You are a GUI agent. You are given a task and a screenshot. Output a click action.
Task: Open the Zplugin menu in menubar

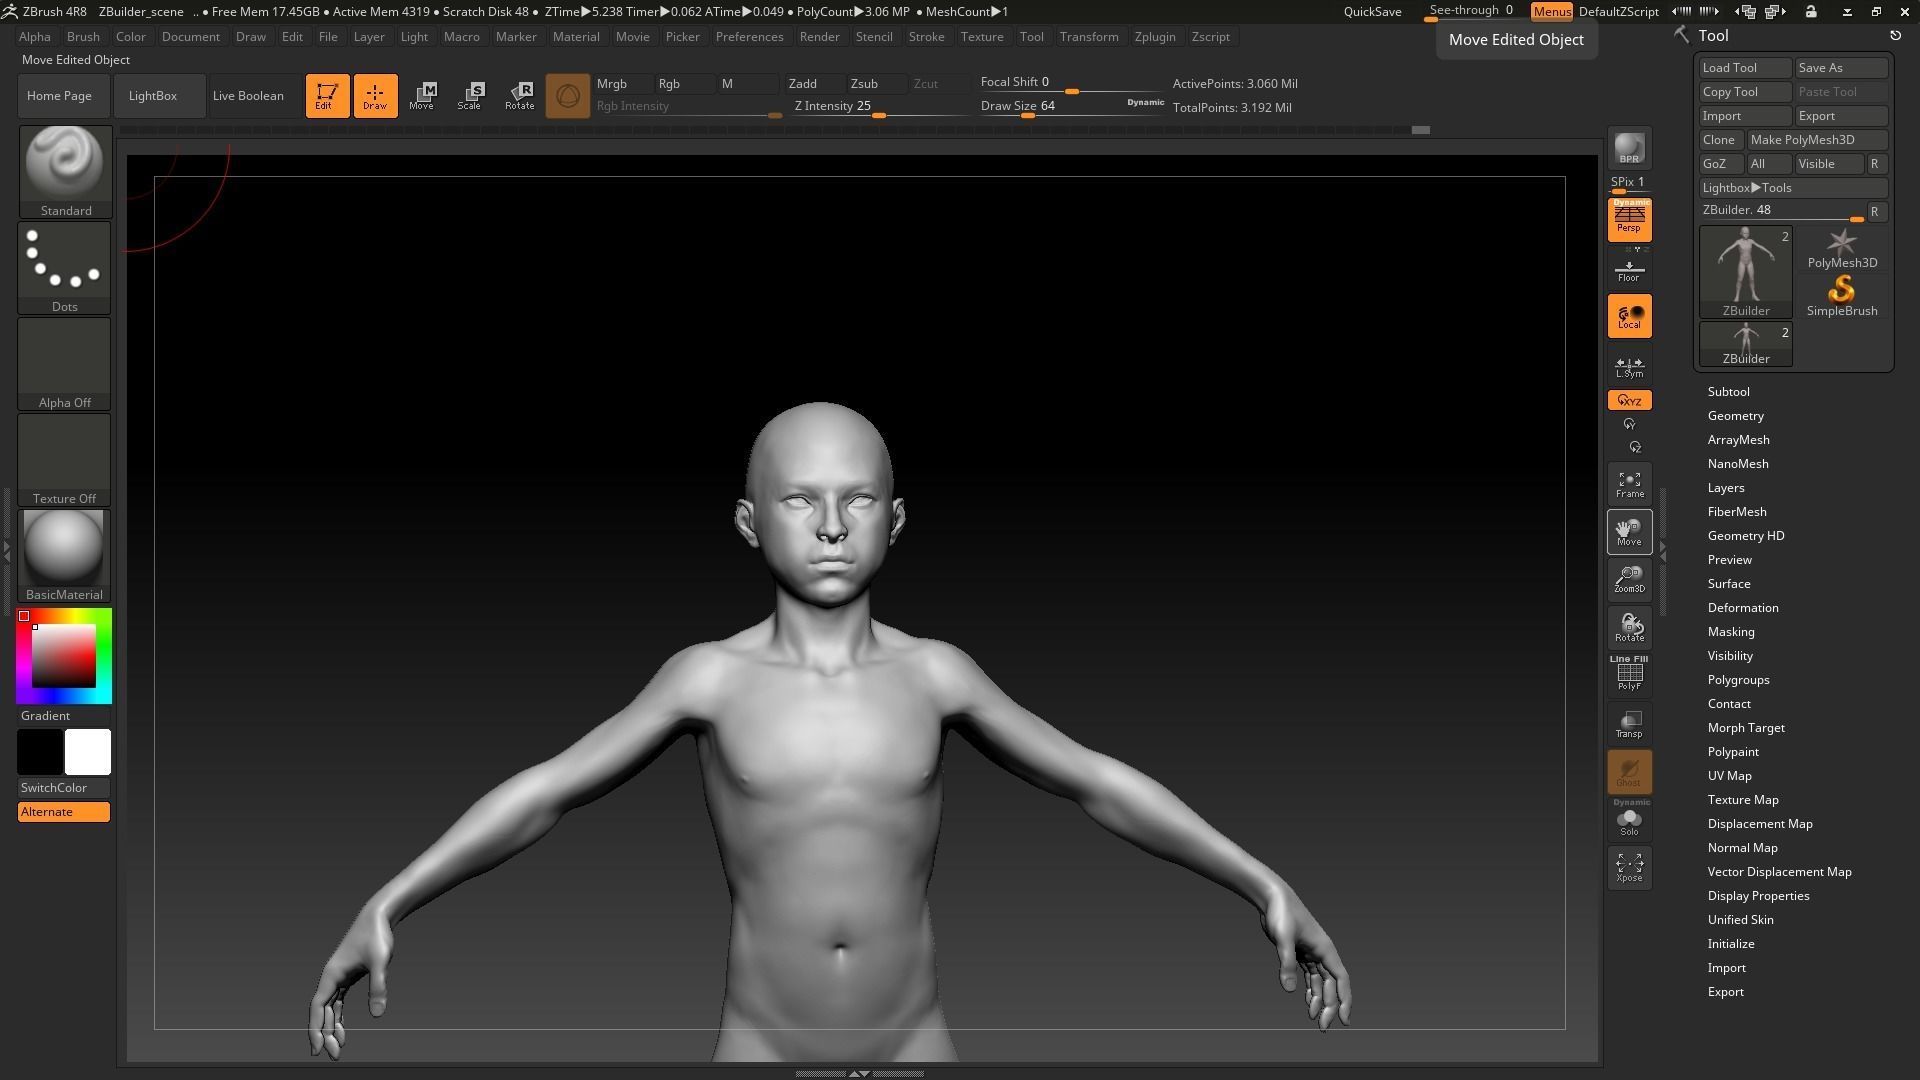click(x=1155, y=36)
